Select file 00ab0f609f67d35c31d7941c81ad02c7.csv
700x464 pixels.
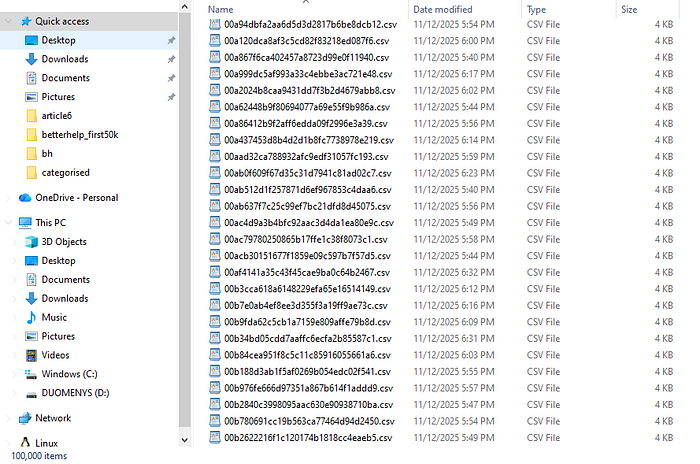click(308, 173)
